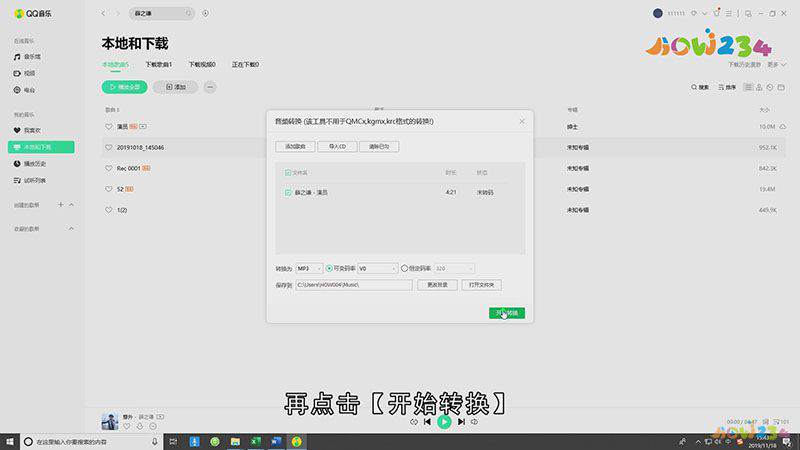Toggle the 文件名 select-all checkbox
The image size is (800, 450).
pyautogui.click(x=288, y=173)
